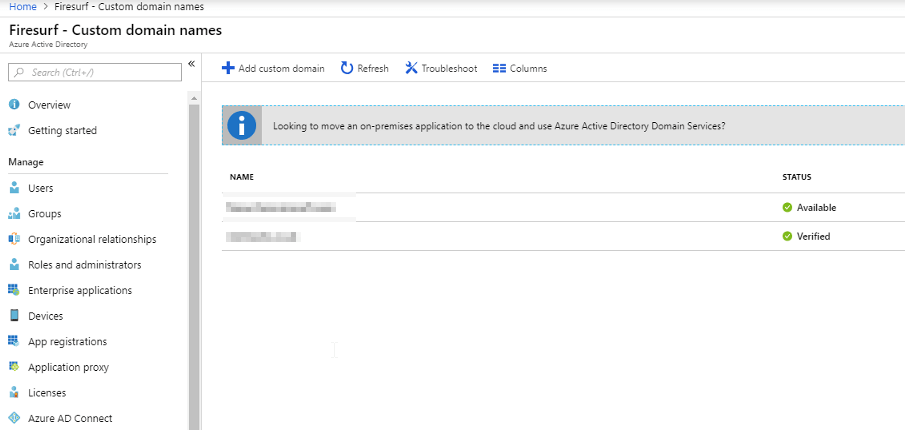
Task: Click the App registrations icon
Action: tap(15, 341)
